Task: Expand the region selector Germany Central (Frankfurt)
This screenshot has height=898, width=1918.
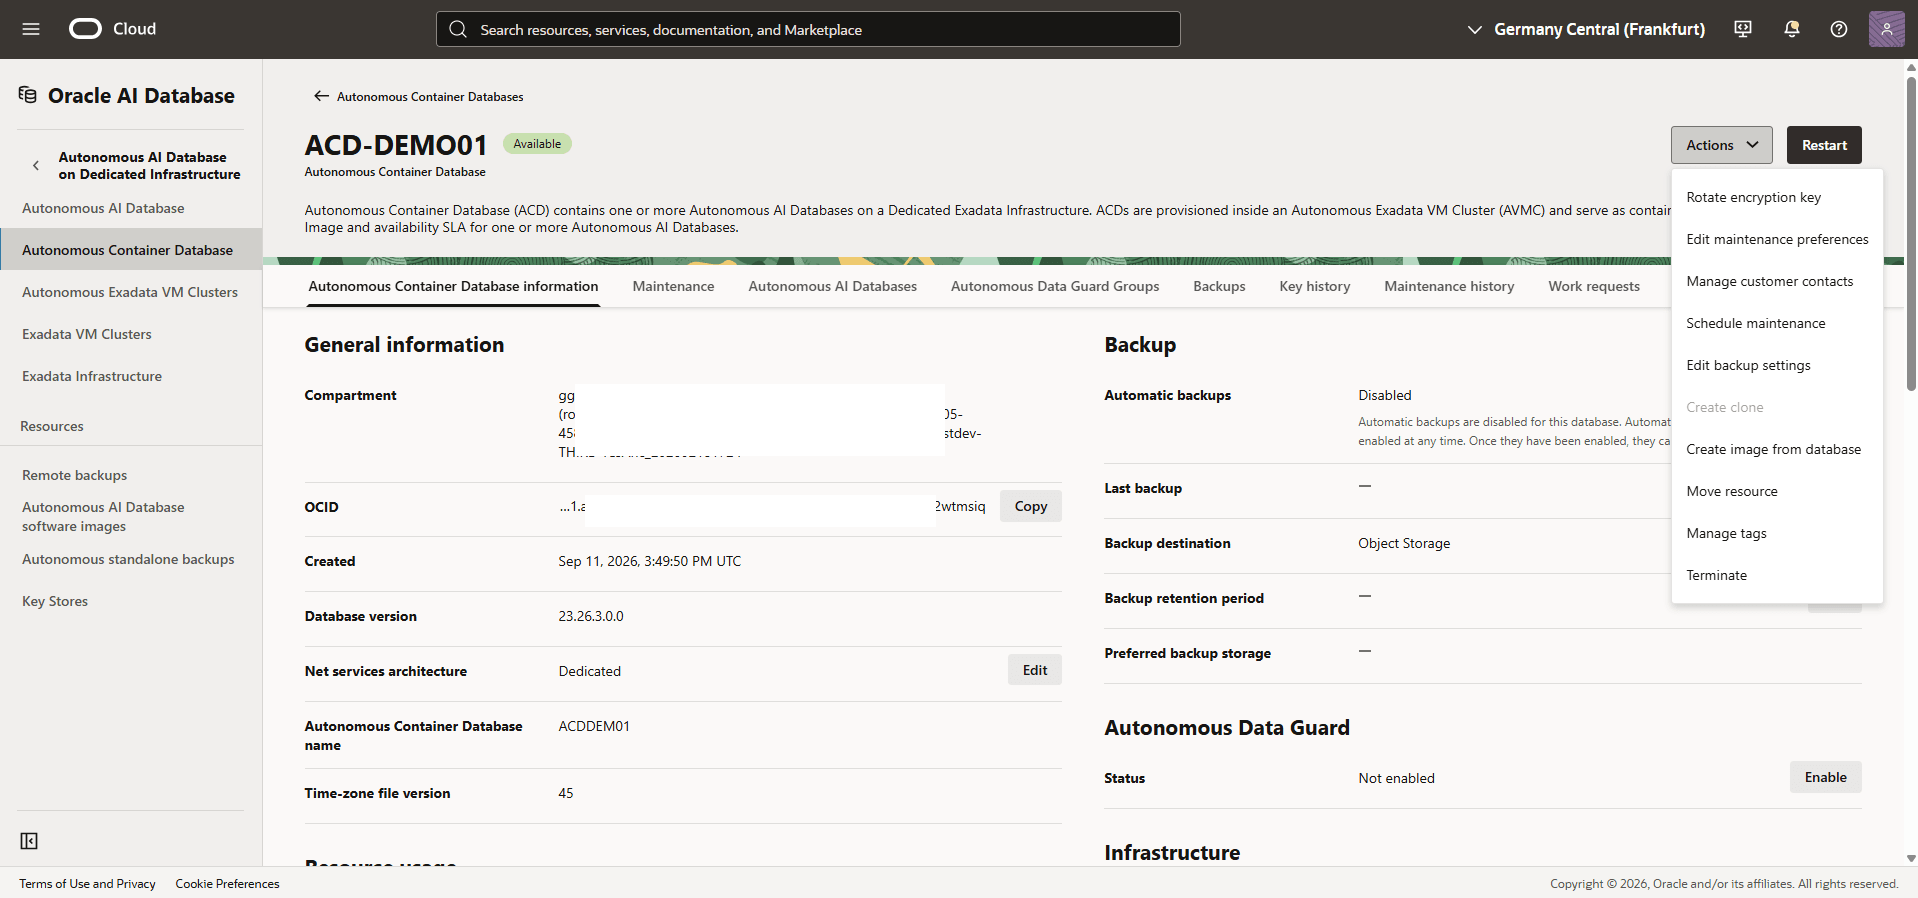Action: (x=1586, y=29)
